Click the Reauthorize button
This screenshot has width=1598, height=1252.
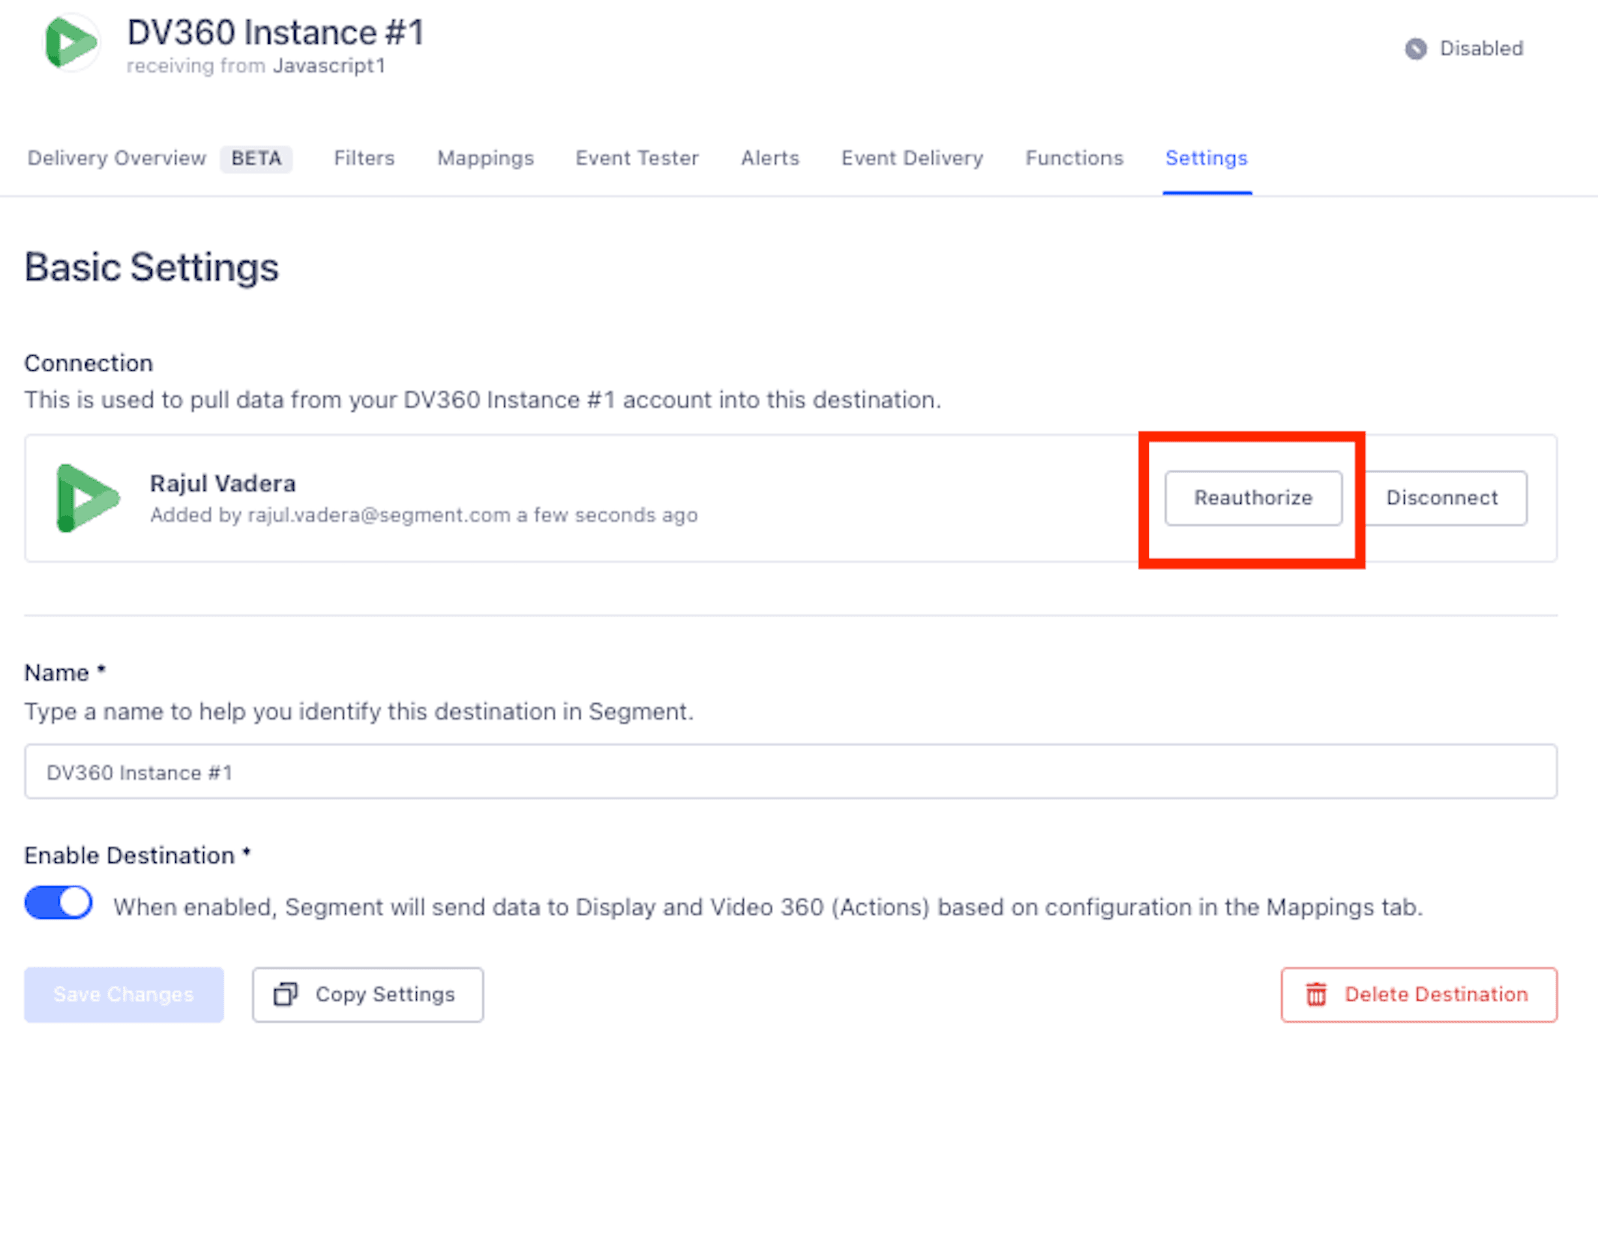[1253, 498]
